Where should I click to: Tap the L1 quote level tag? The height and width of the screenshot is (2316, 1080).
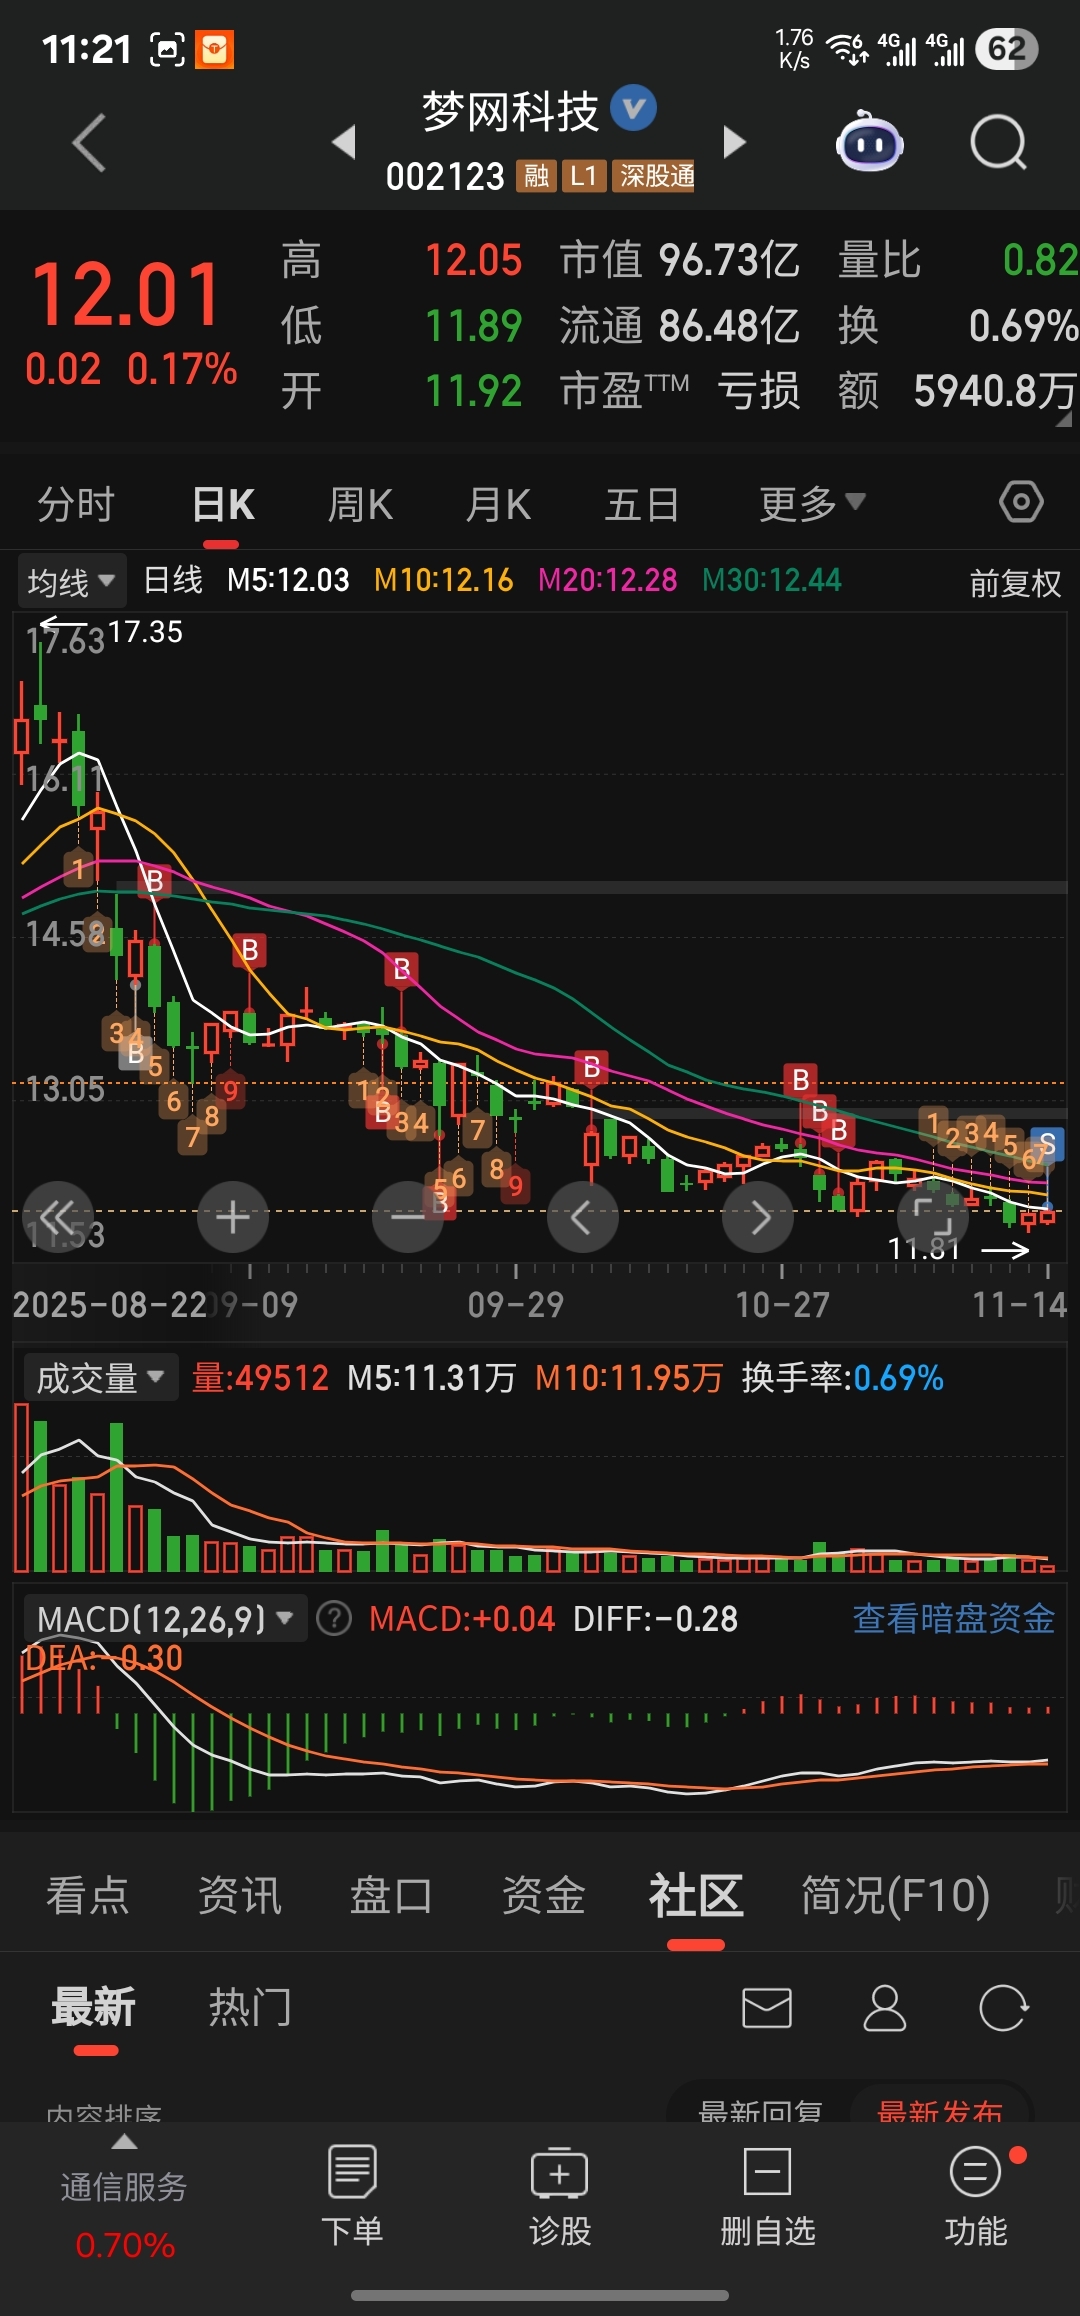[584, 176]
